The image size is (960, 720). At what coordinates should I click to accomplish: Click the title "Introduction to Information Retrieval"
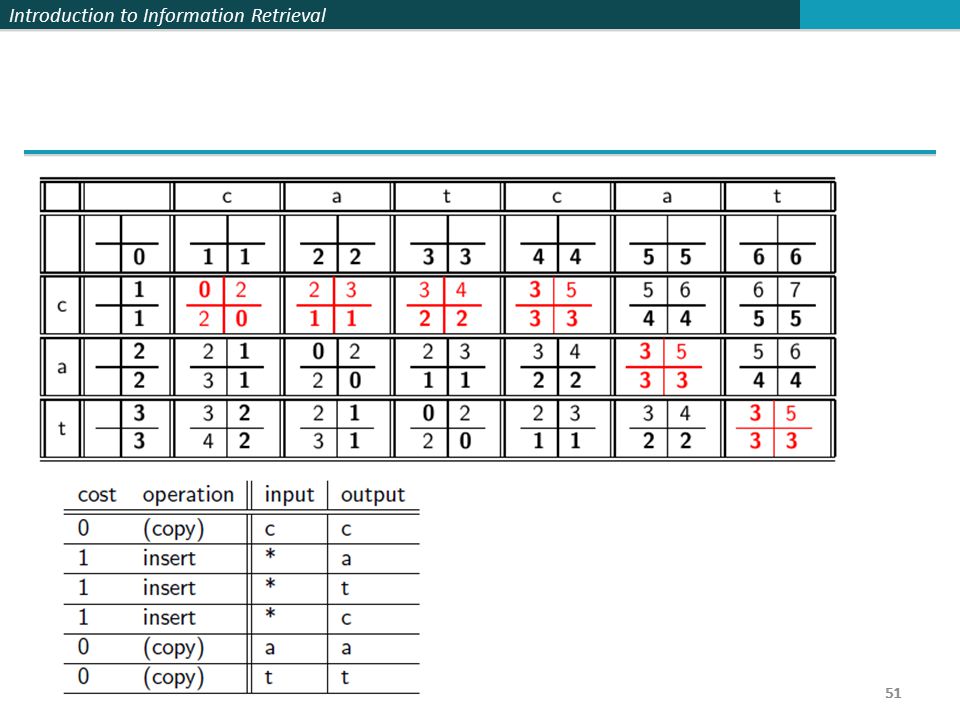coord(167,15)
